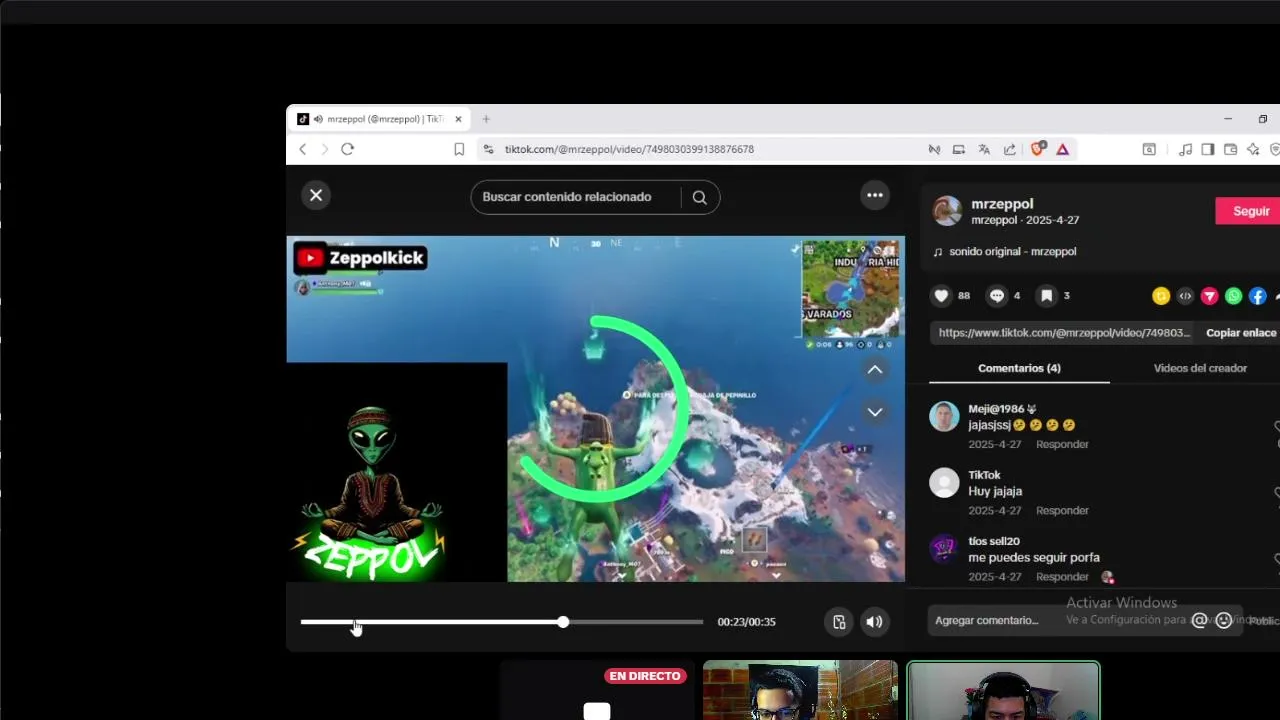Click the video time 00:23/00:35 label

point(746,622)
